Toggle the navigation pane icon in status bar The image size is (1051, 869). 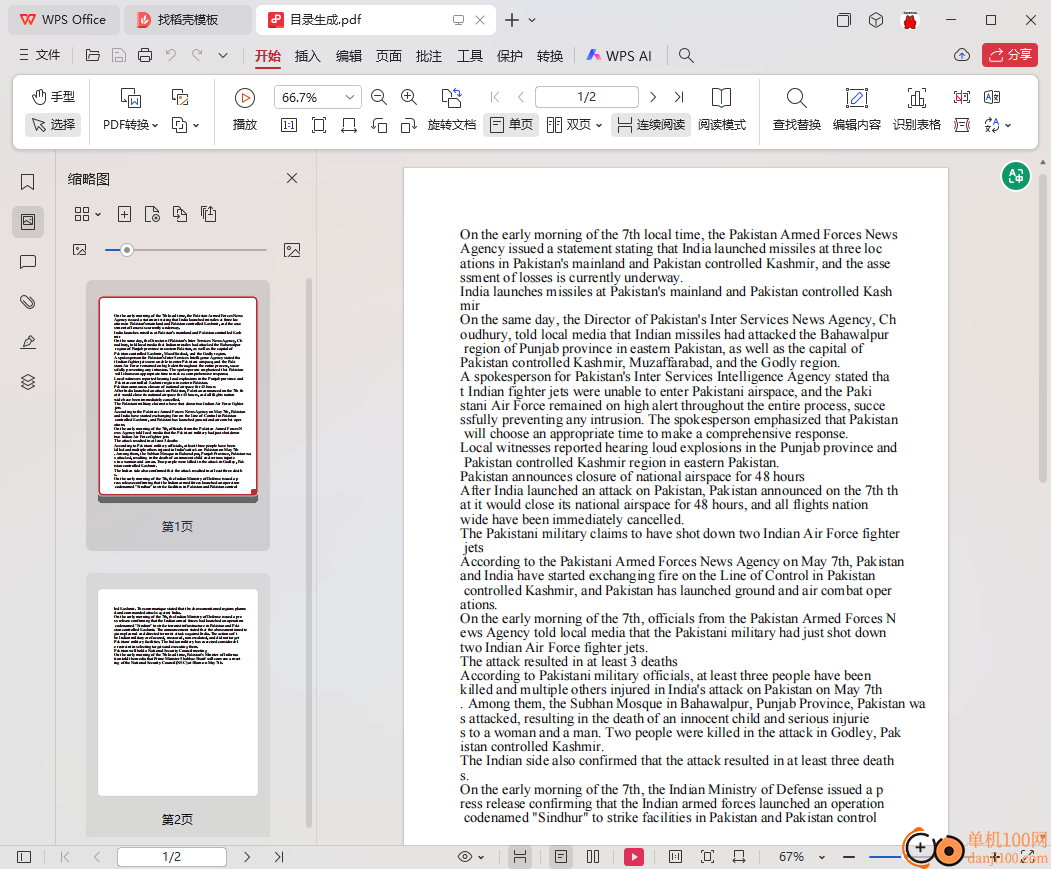click(24, 856)
